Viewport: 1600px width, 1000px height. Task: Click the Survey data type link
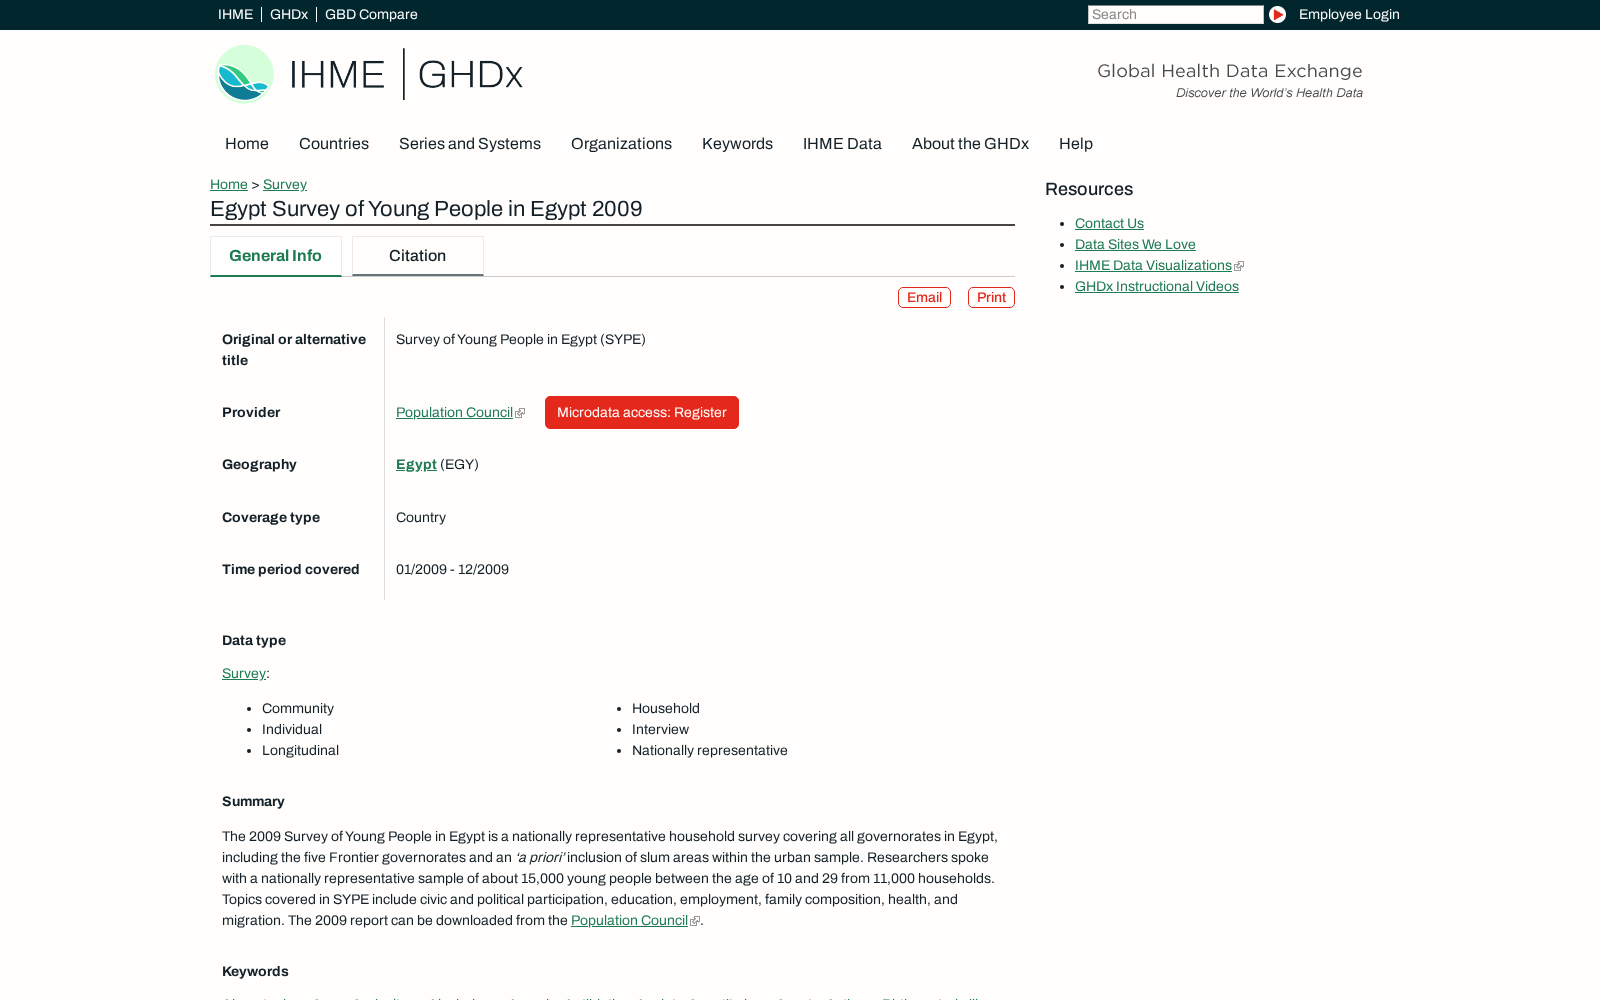[x=244, y=673]
